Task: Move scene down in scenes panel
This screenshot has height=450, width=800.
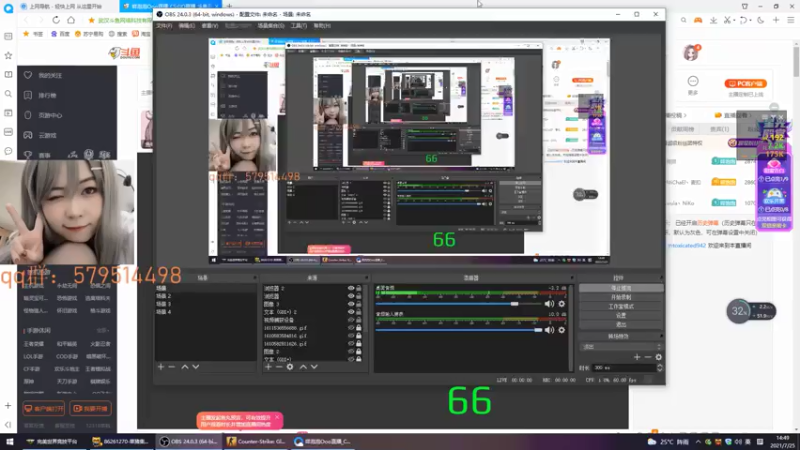Action: [195, 367]
